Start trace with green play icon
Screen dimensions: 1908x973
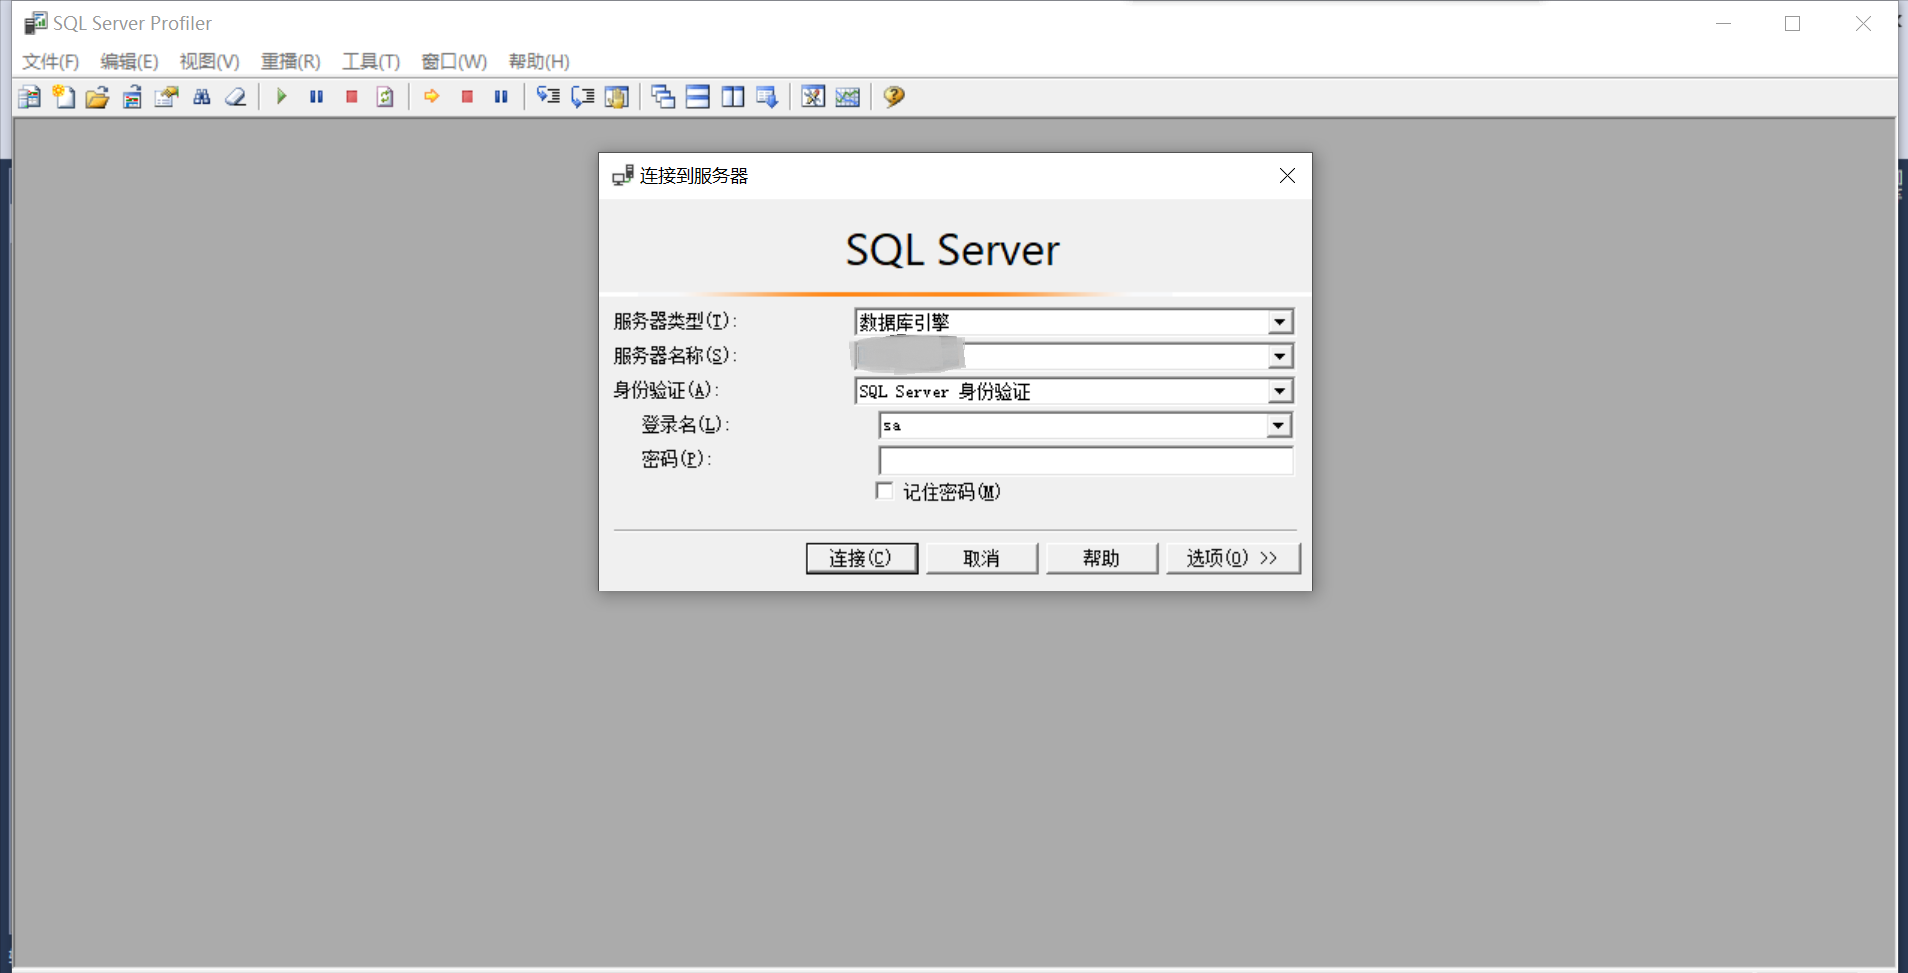coord(282,97)
